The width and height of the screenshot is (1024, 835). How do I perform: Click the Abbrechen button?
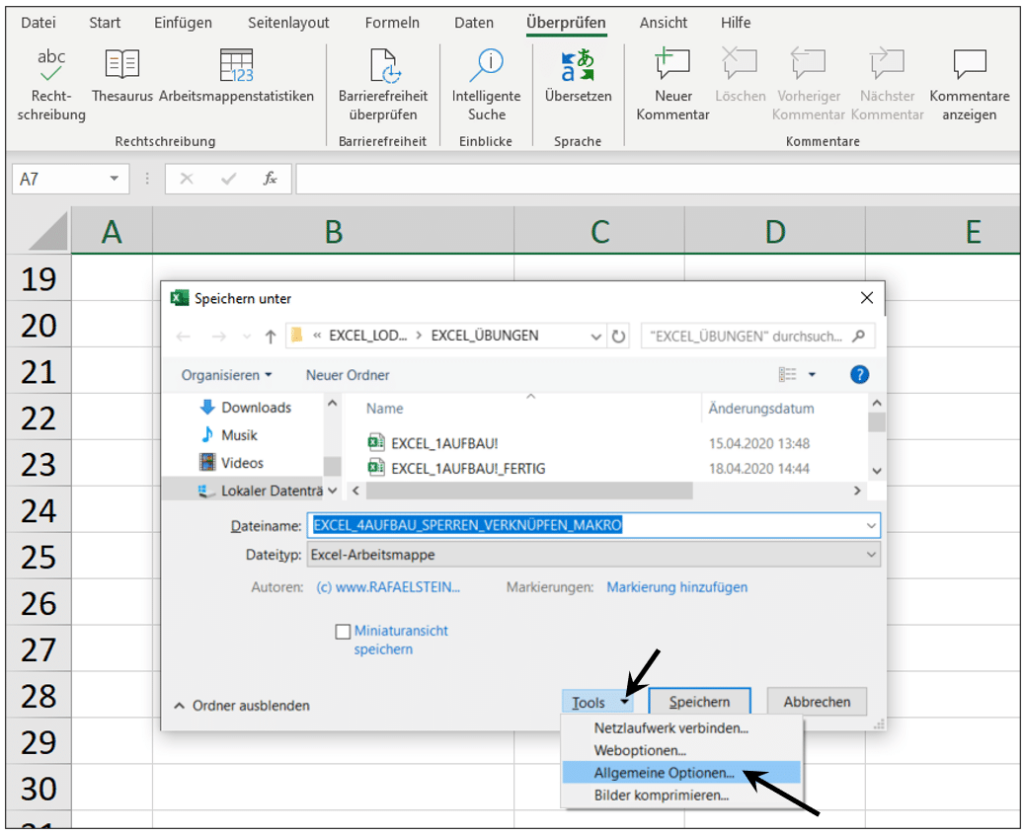coord(817,702)
